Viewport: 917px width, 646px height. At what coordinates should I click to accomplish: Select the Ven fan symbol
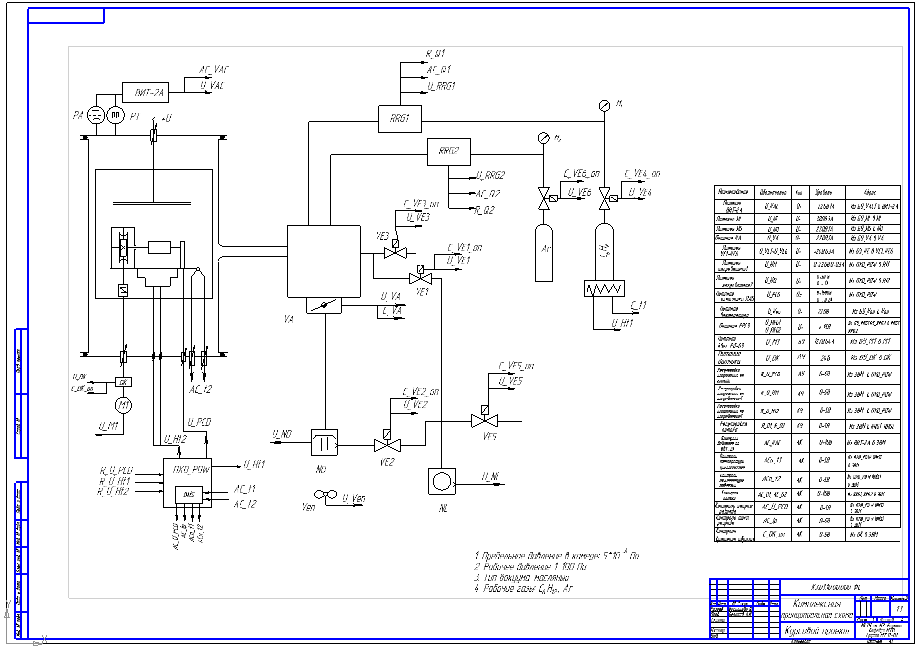click(325, 496)
